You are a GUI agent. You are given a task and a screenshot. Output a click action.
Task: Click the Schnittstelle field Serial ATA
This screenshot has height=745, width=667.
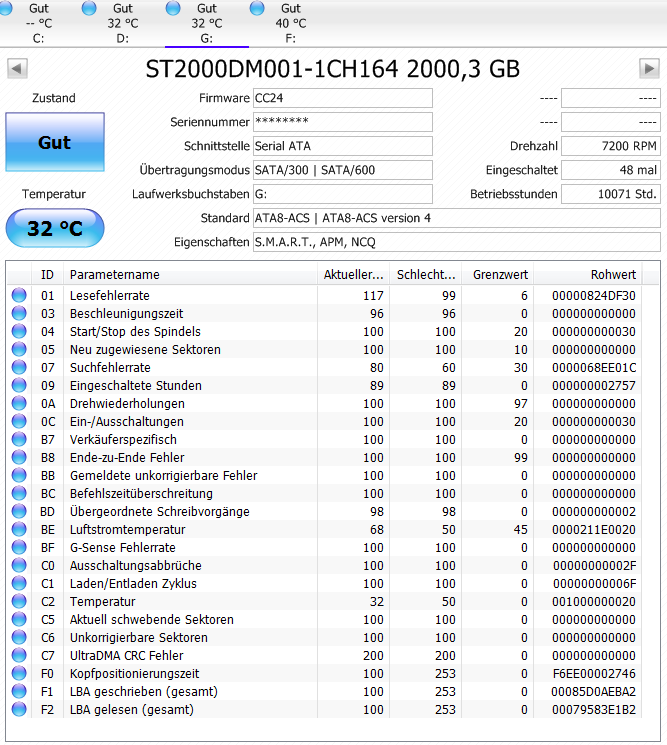point(343,146)
